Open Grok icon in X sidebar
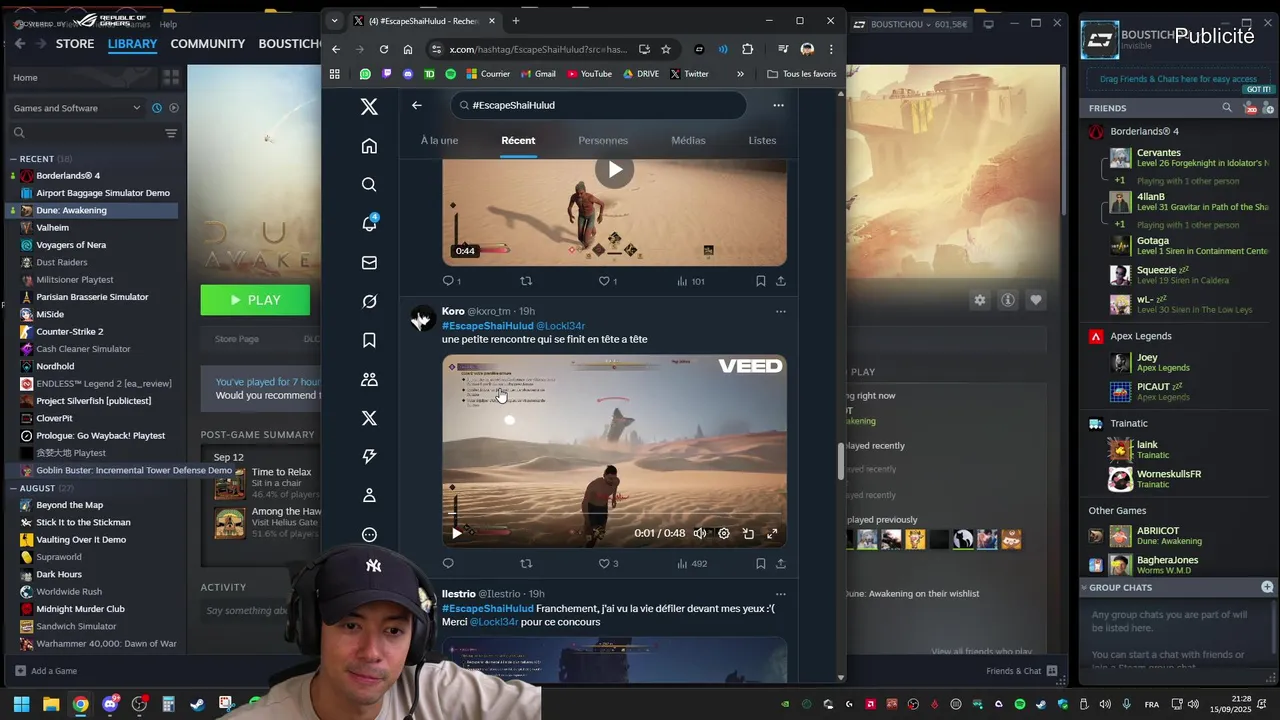 369,301
